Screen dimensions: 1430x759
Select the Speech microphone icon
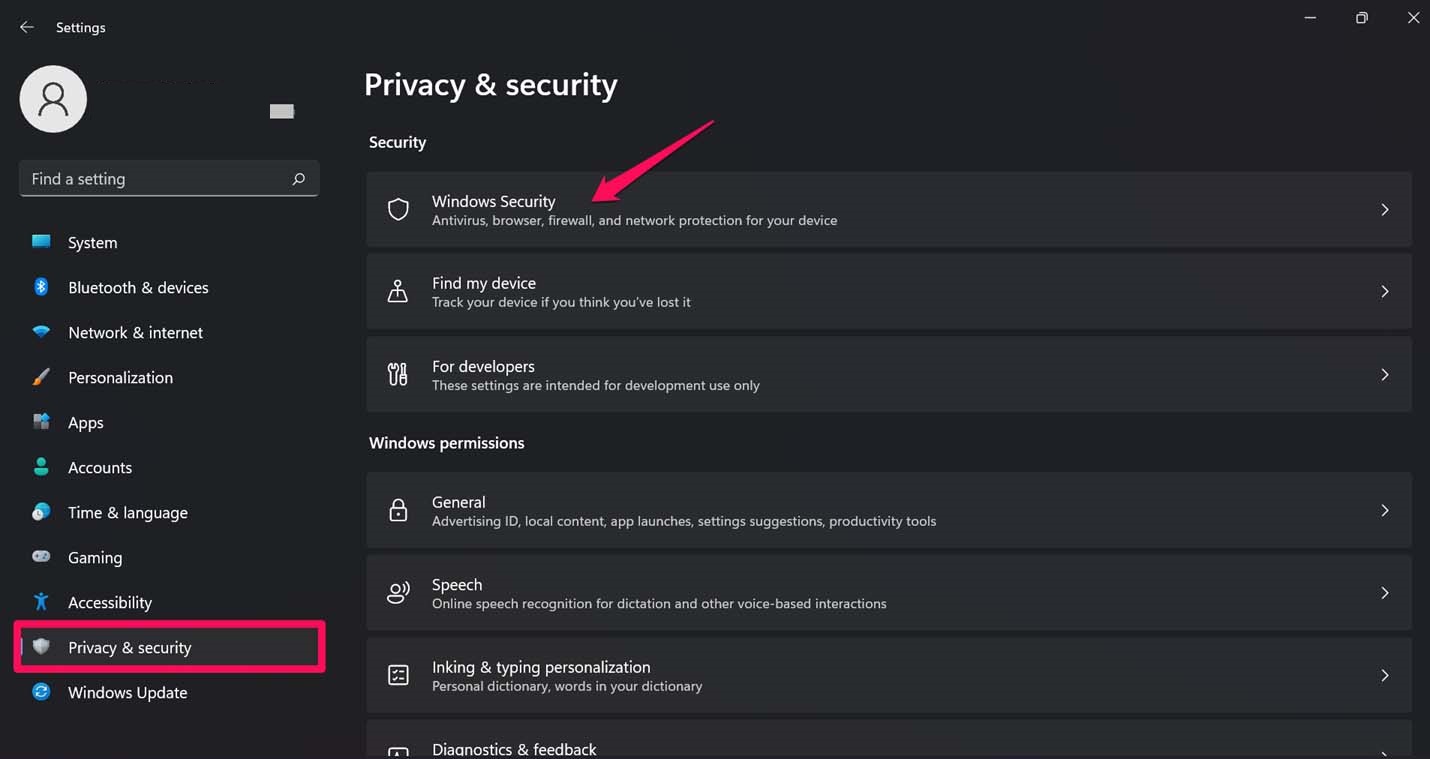[398, 593]
